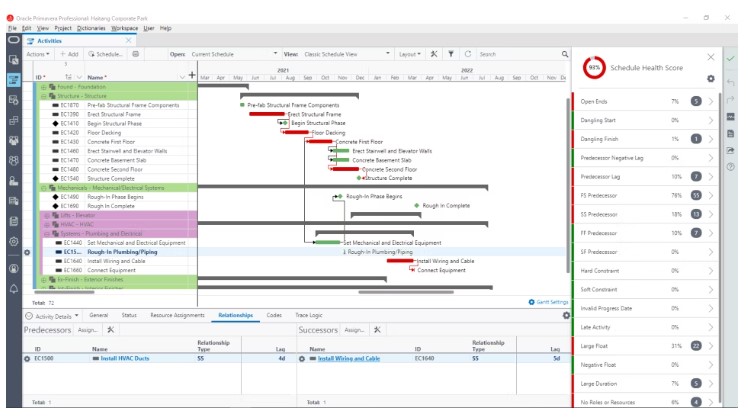Screen dimensions: 748x420
Task: Click the Erect Structural Frame red bar
Action: (x=267, y=114)
